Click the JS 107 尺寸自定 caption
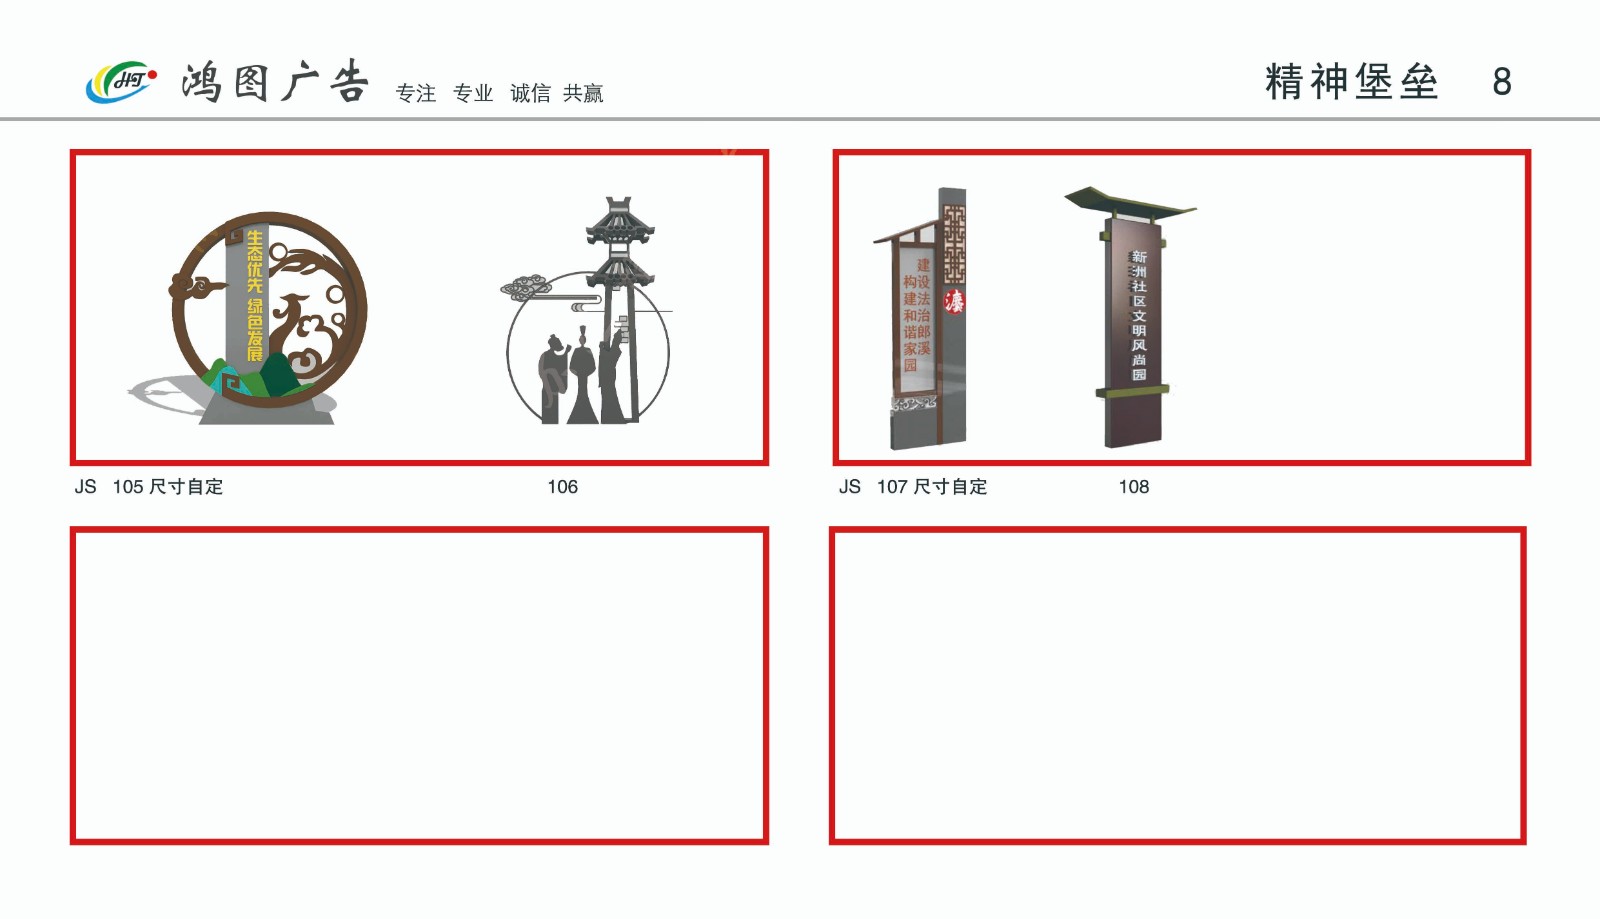1600x919 pixels. point(913,487)
